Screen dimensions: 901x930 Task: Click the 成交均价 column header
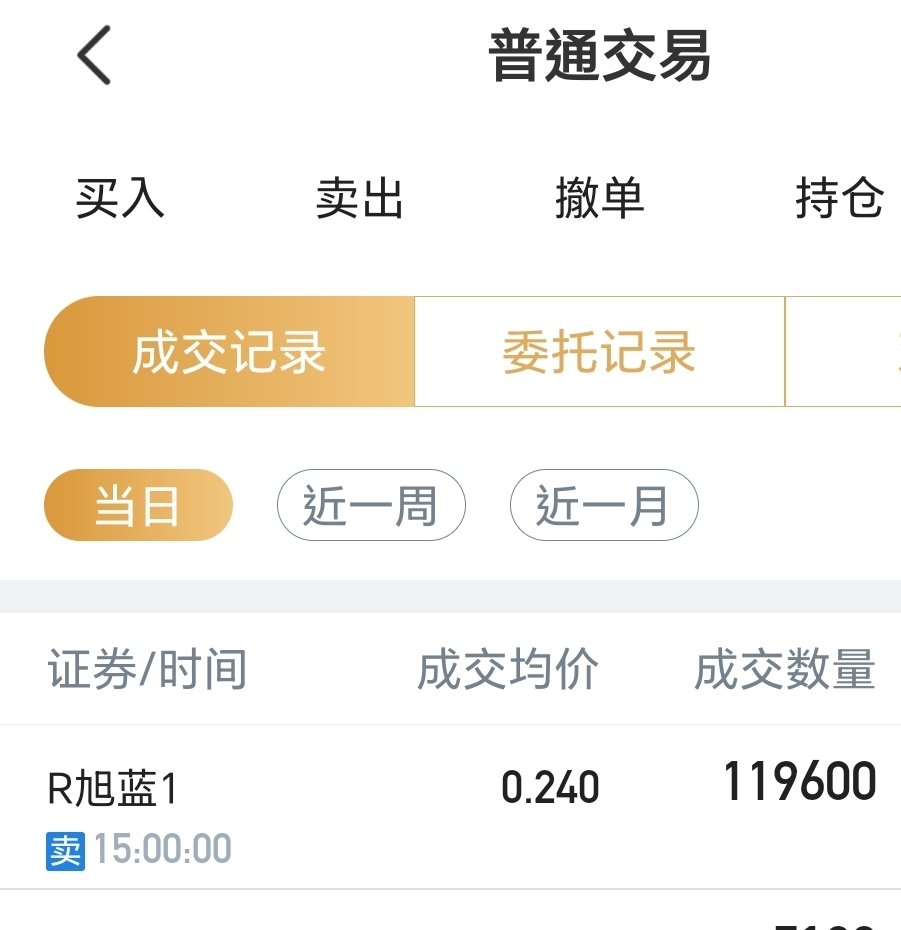[508, 669]
